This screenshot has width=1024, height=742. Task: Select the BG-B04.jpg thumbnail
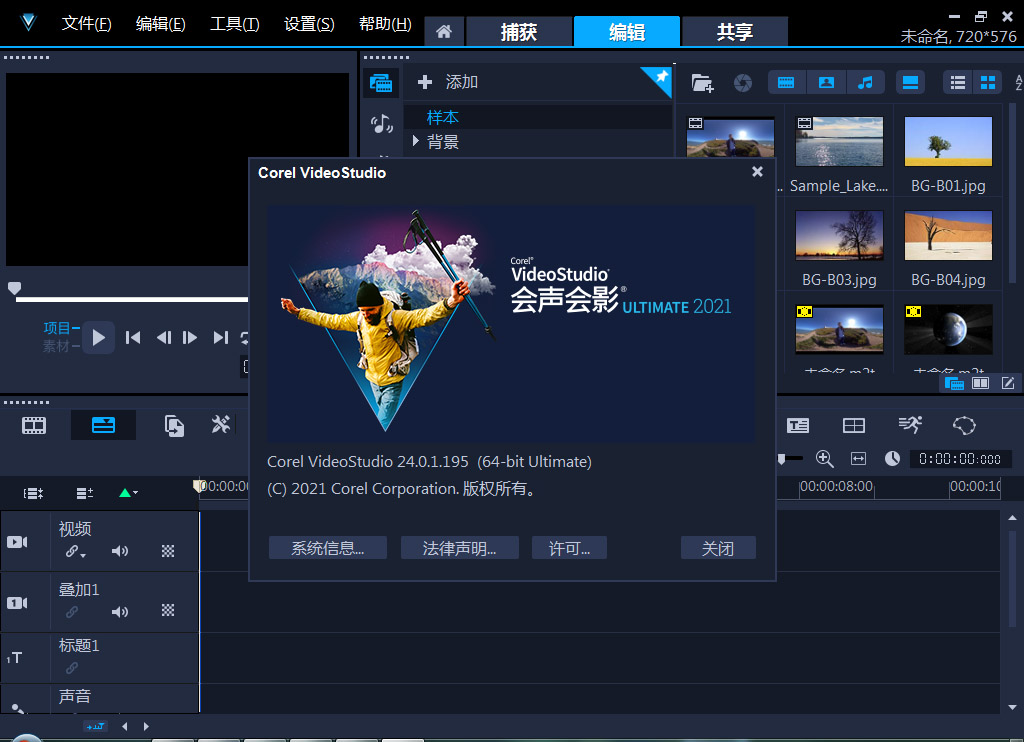tap(948, 235)
